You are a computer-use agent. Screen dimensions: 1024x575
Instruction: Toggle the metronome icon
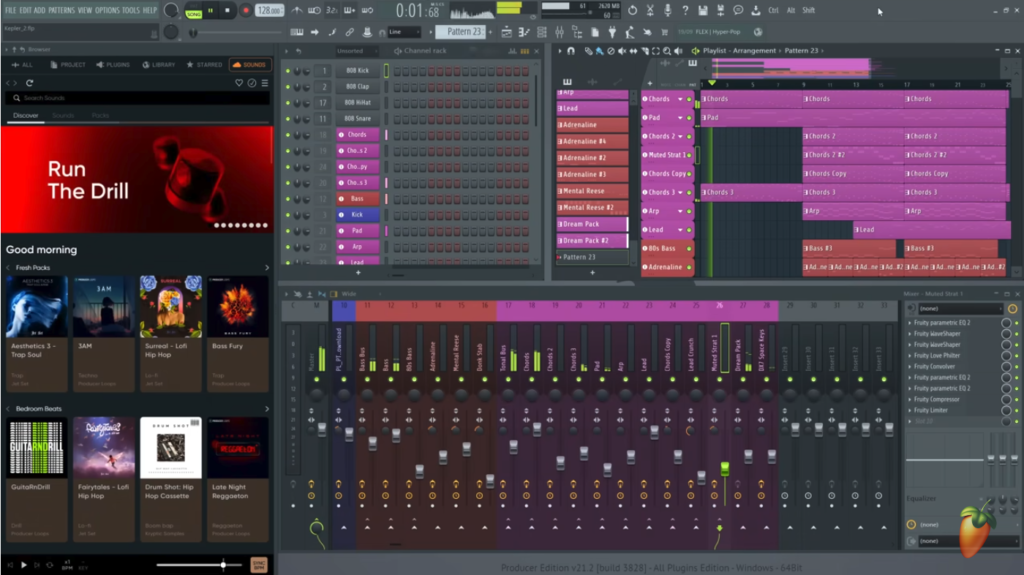(x=296, y=10)
